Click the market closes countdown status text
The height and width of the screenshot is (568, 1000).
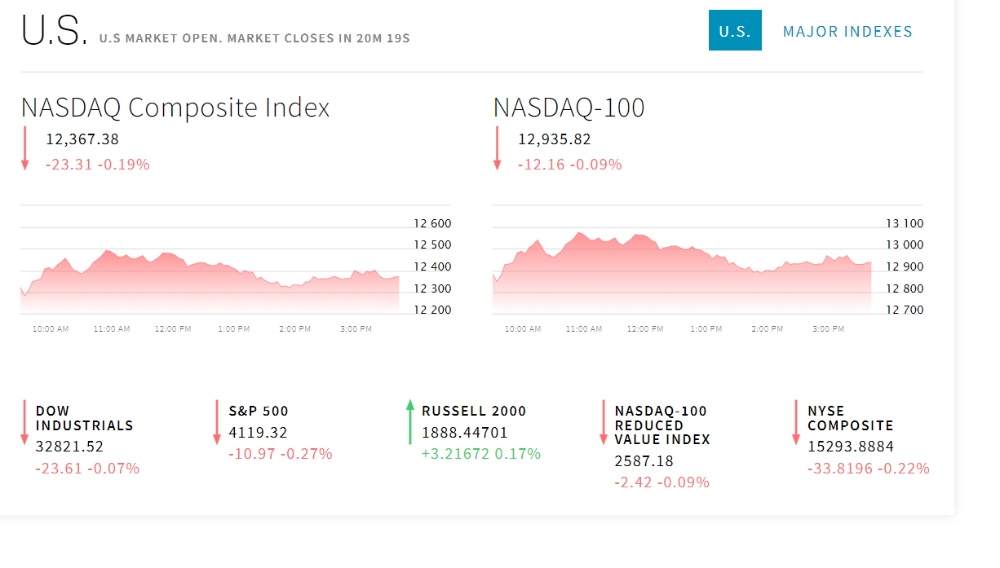254,38
